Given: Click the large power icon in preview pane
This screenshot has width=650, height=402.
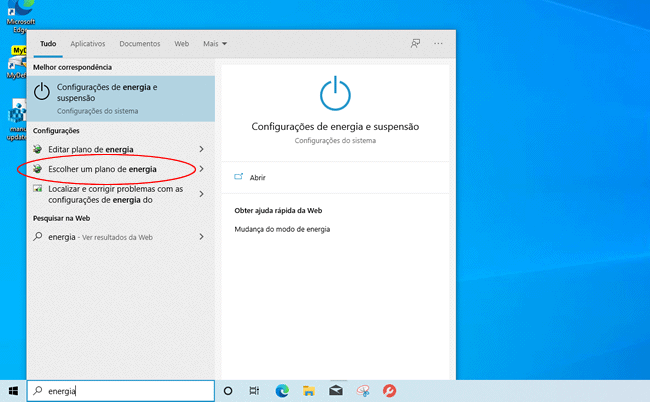Looking at the screenshot, I should [335, 94].
